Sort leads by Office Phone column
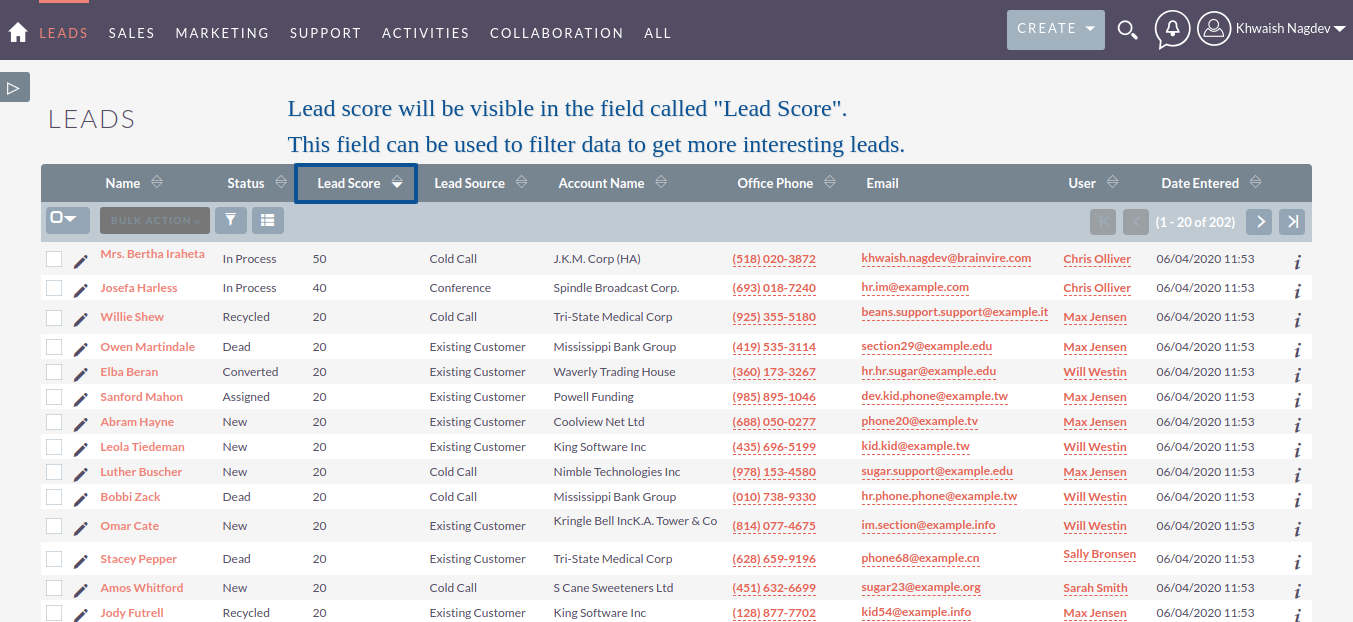The image size is (1353, 622). pos(786,183)
